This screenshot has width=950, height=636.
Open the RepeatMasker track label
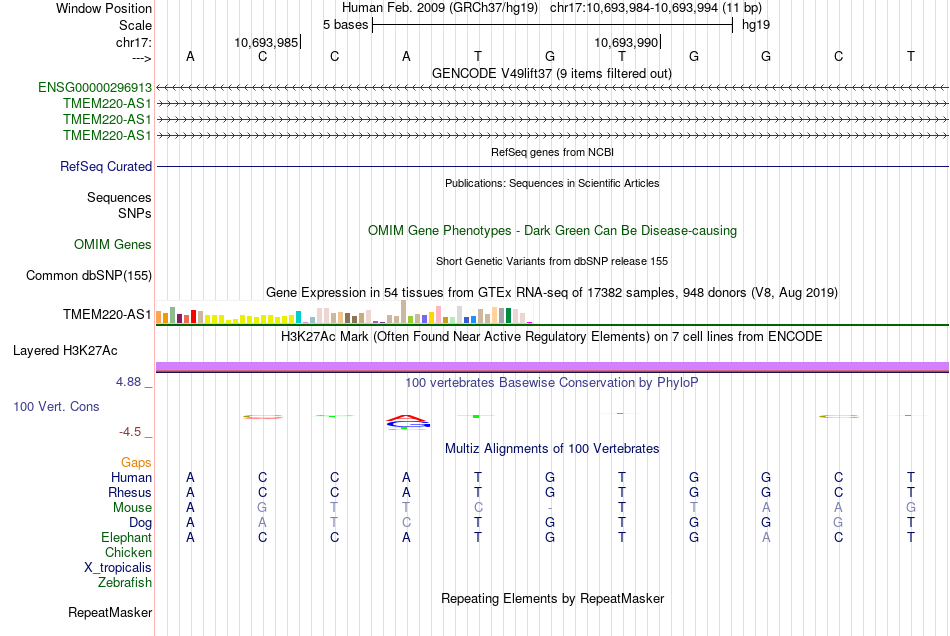point(110,613)
